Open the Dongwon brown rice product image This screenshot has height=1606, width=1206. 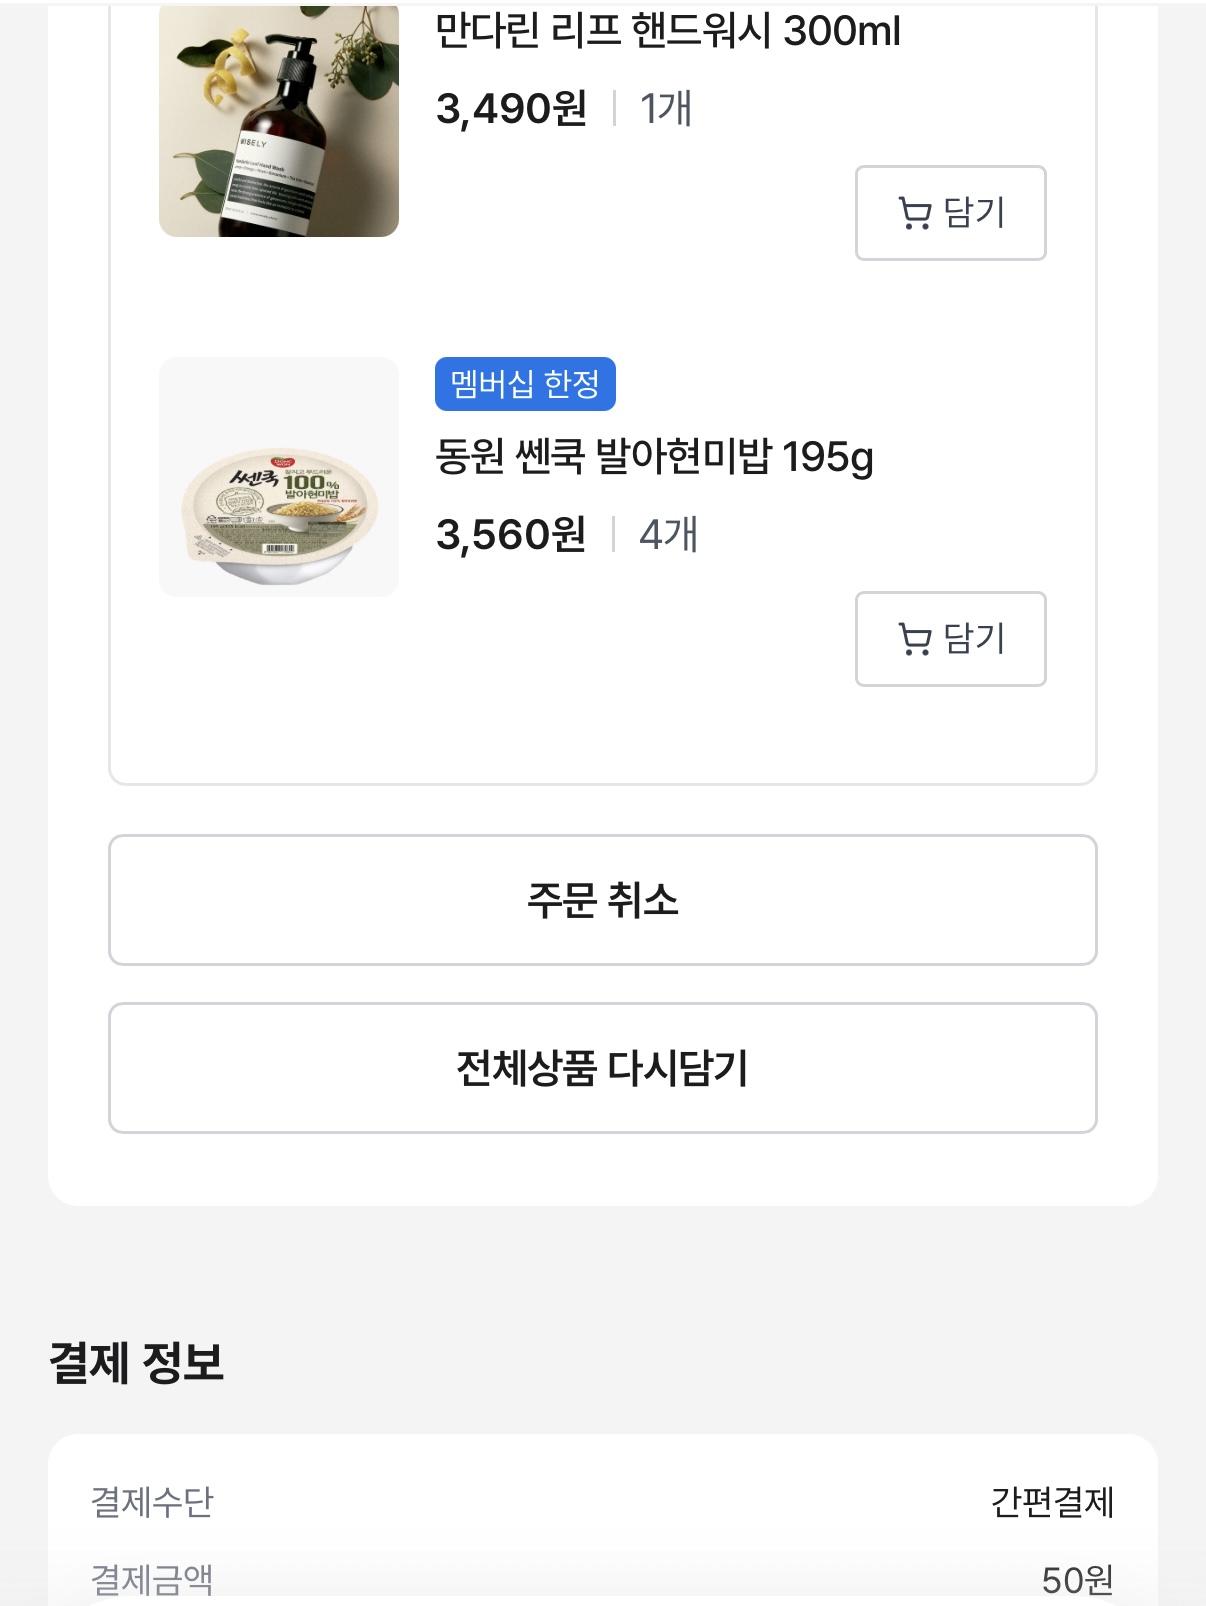pos(279,477)
